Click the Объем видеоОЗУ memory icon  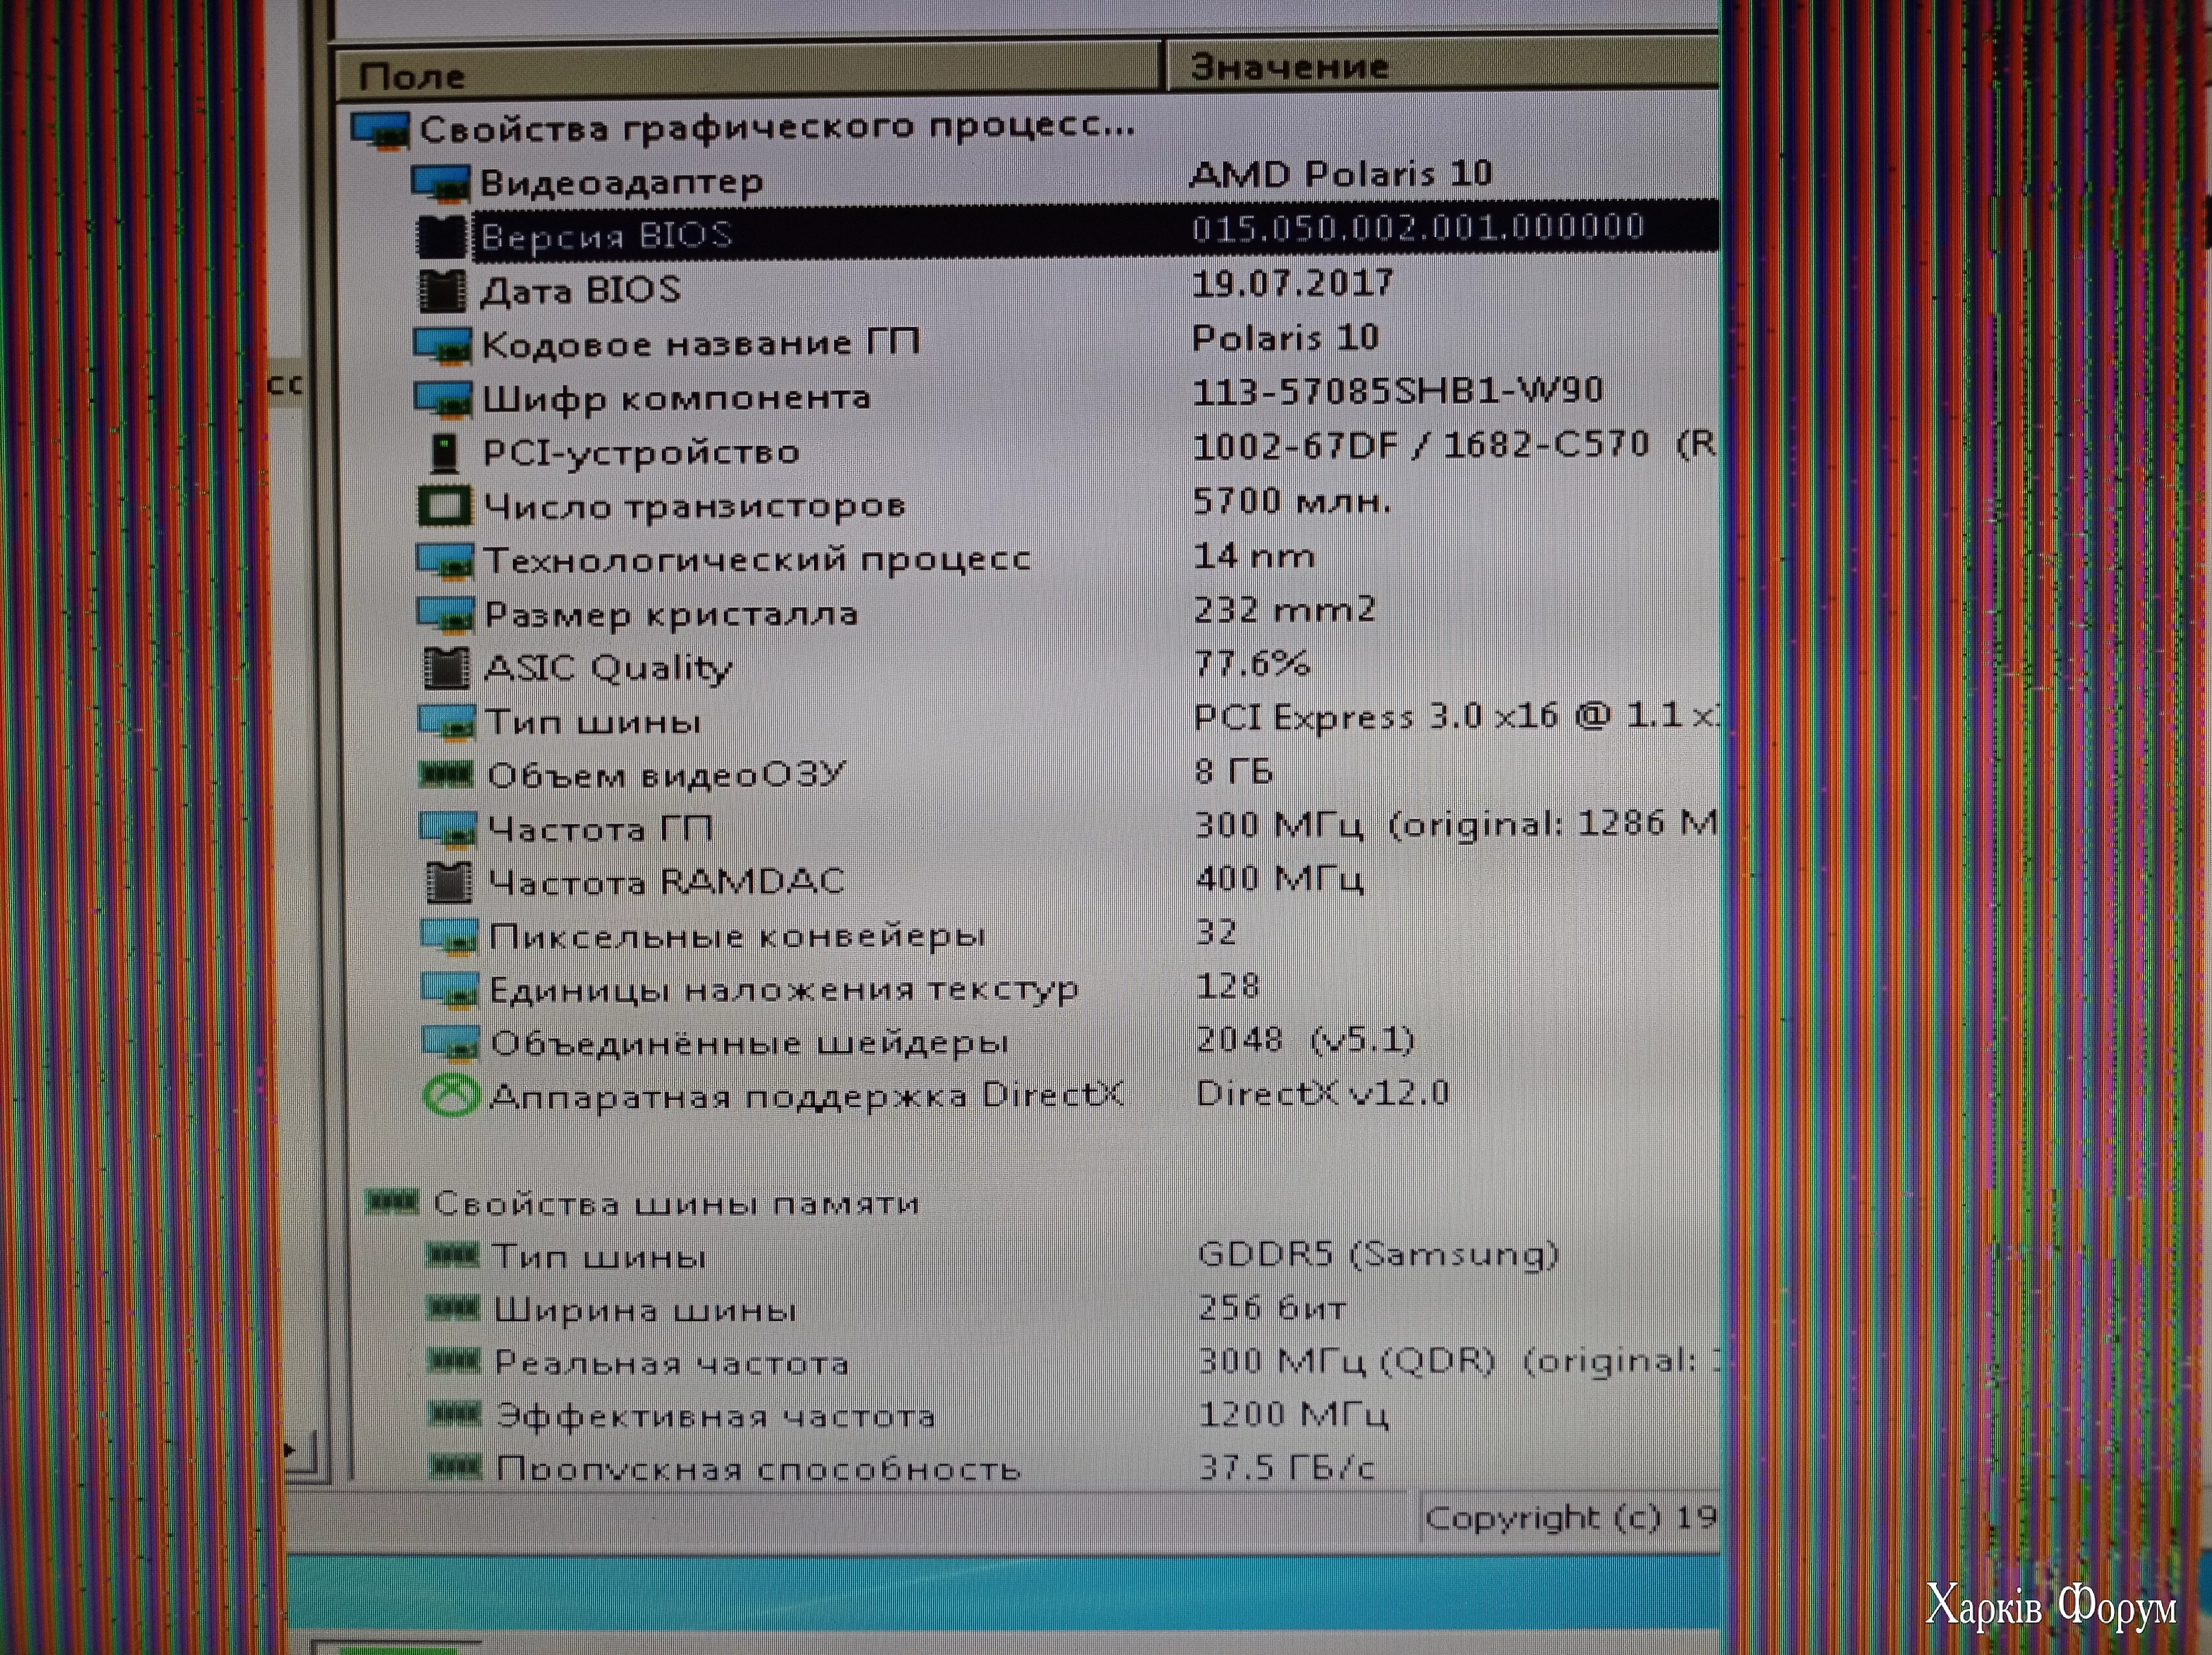446,774
